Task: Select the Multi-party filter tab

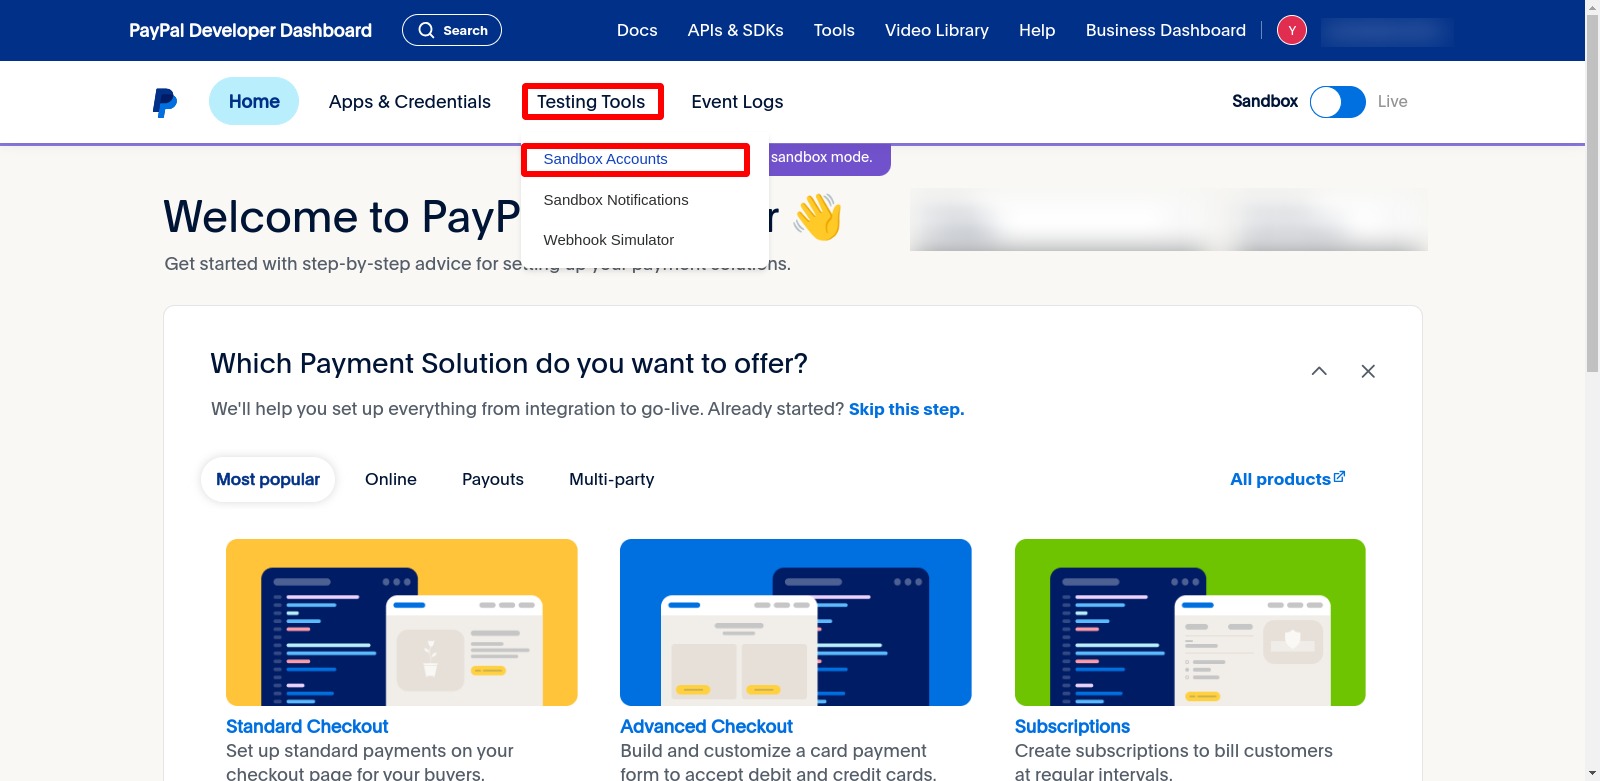Action: coord(612,479)
